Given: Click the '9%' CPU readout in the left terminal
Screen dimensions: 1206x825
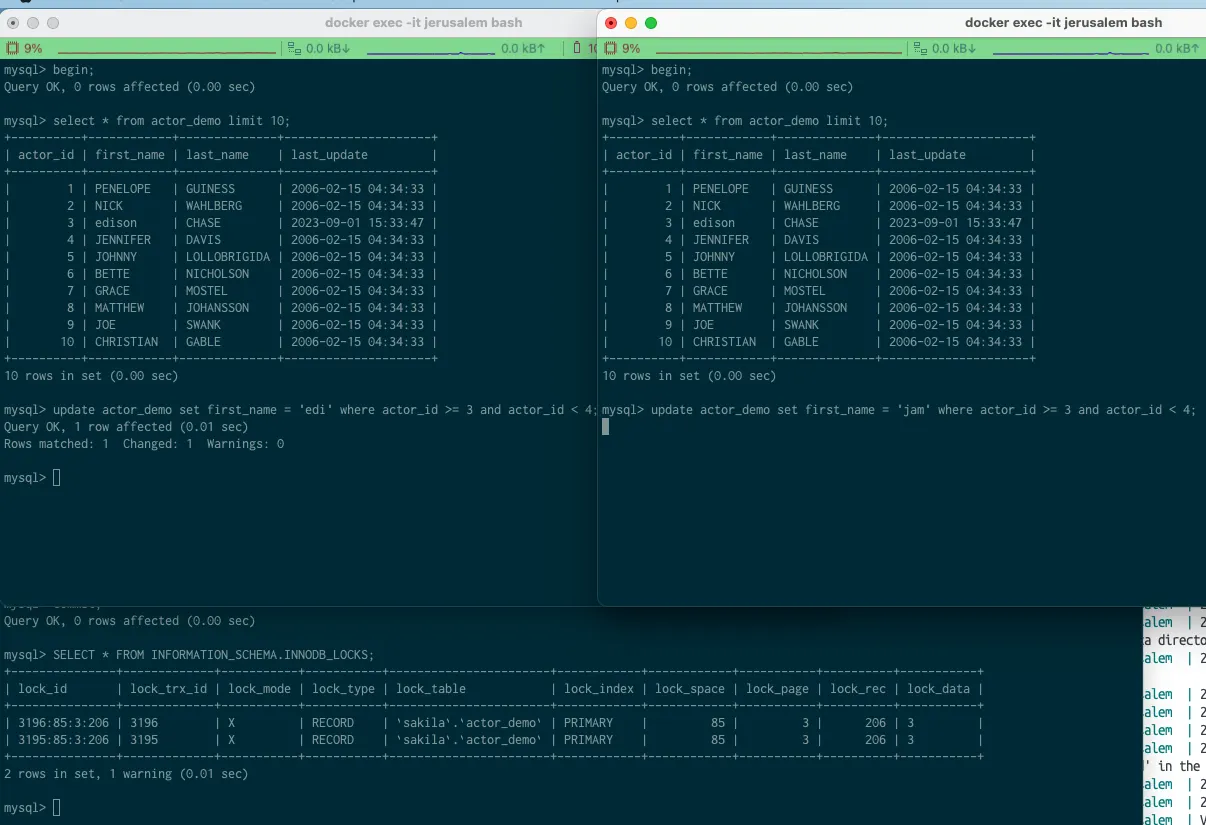Looking at the screenshot, I should 33,48.
